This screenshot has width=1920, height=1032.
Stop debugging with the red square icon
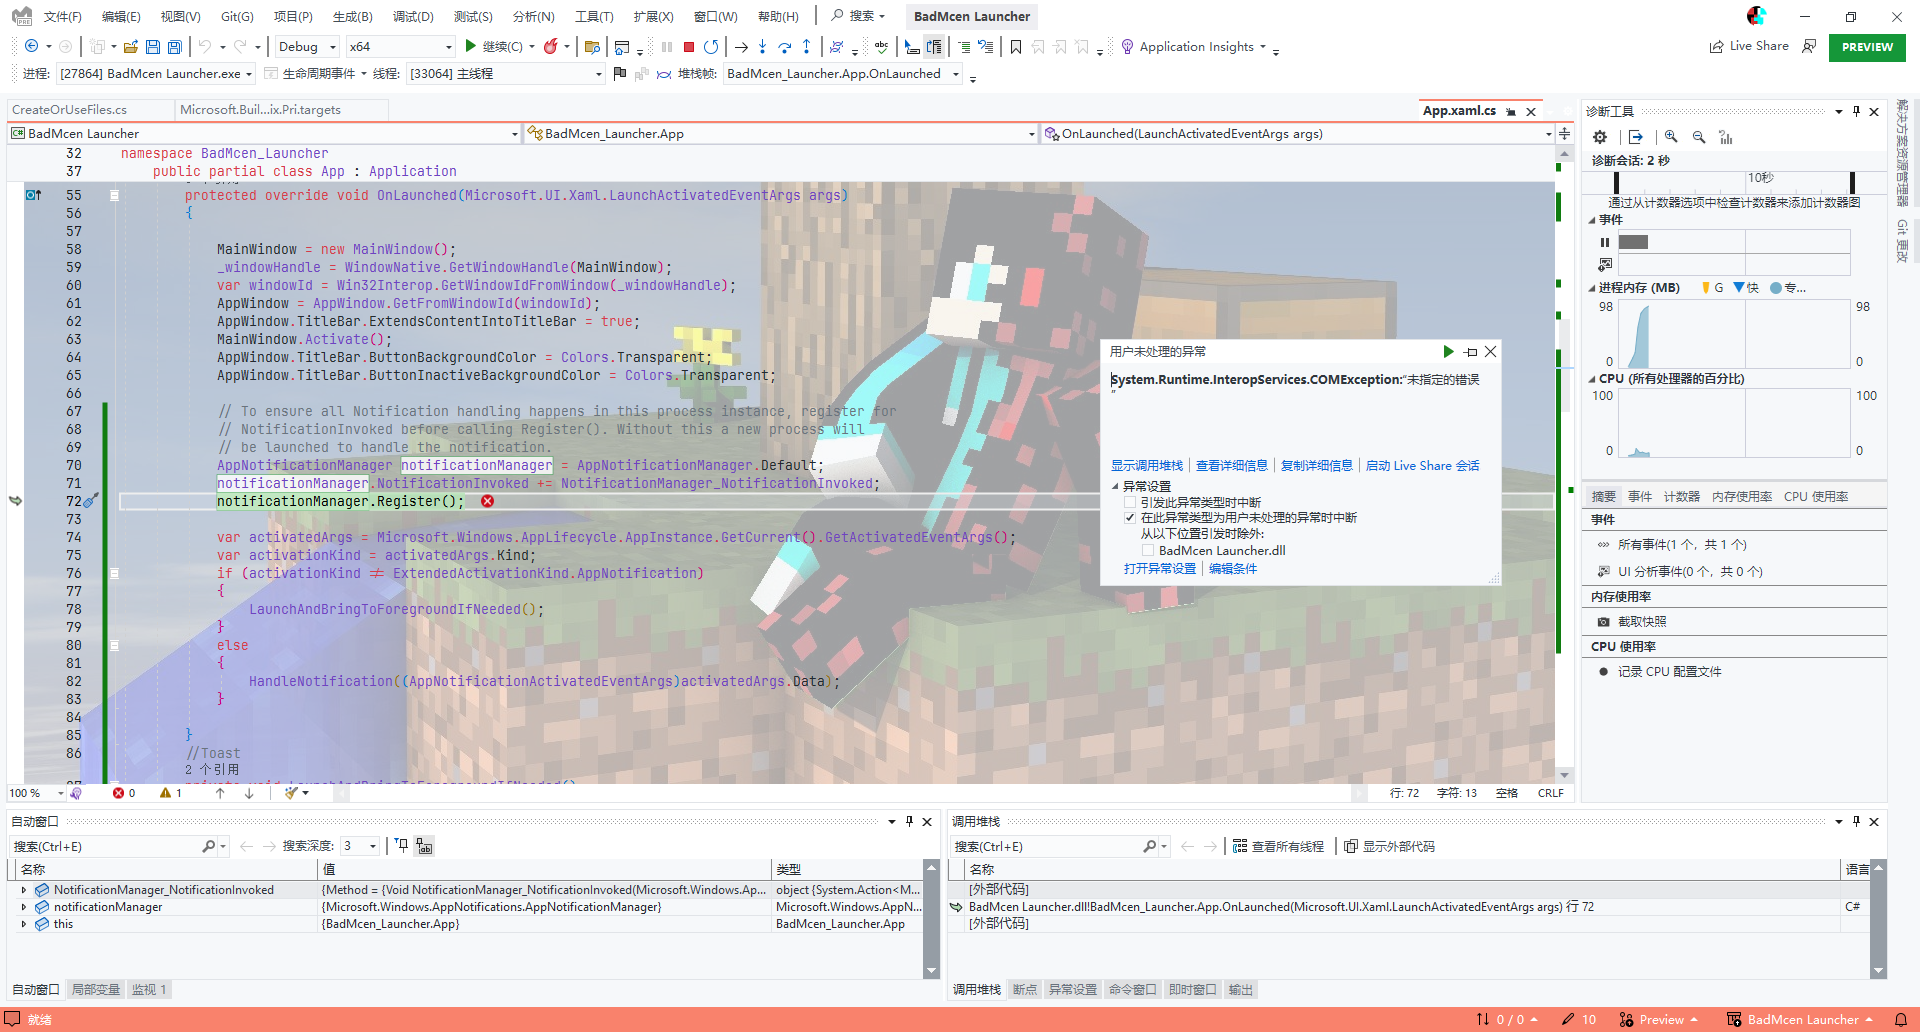coord(689,46)
